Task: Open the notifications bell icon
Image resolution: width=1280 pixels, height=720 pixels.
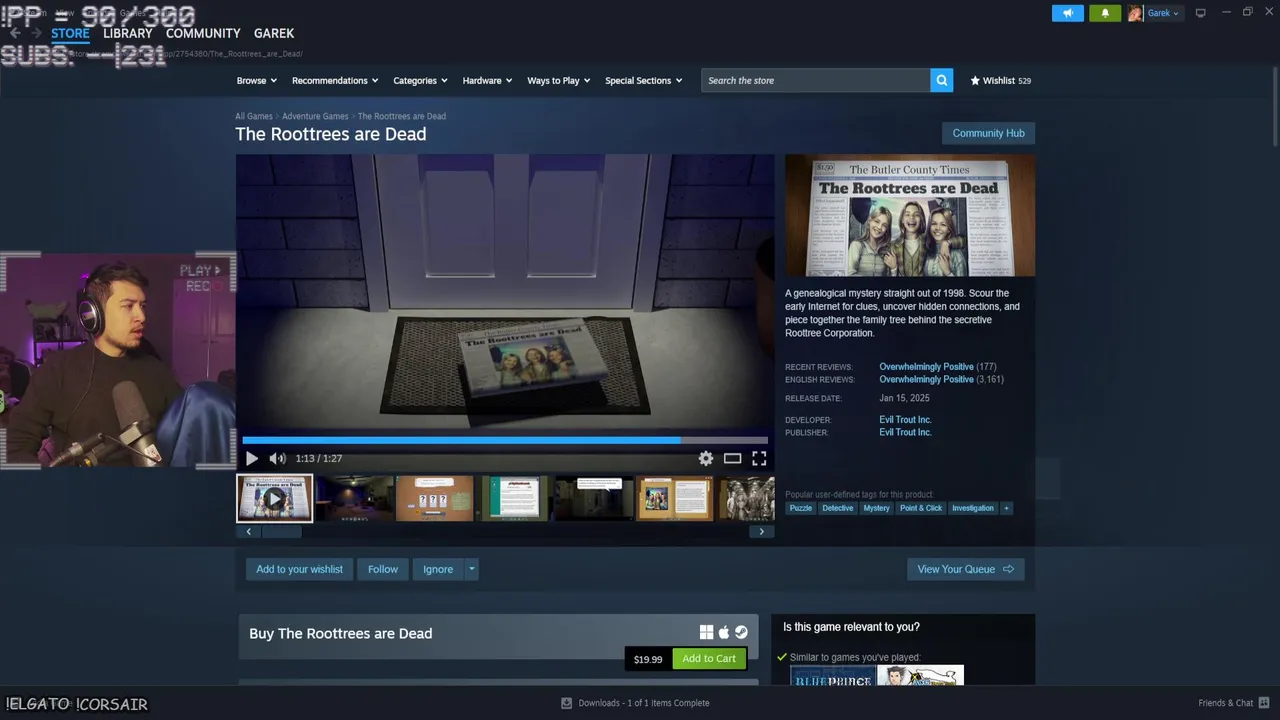Action: [x=1105, y=13]
